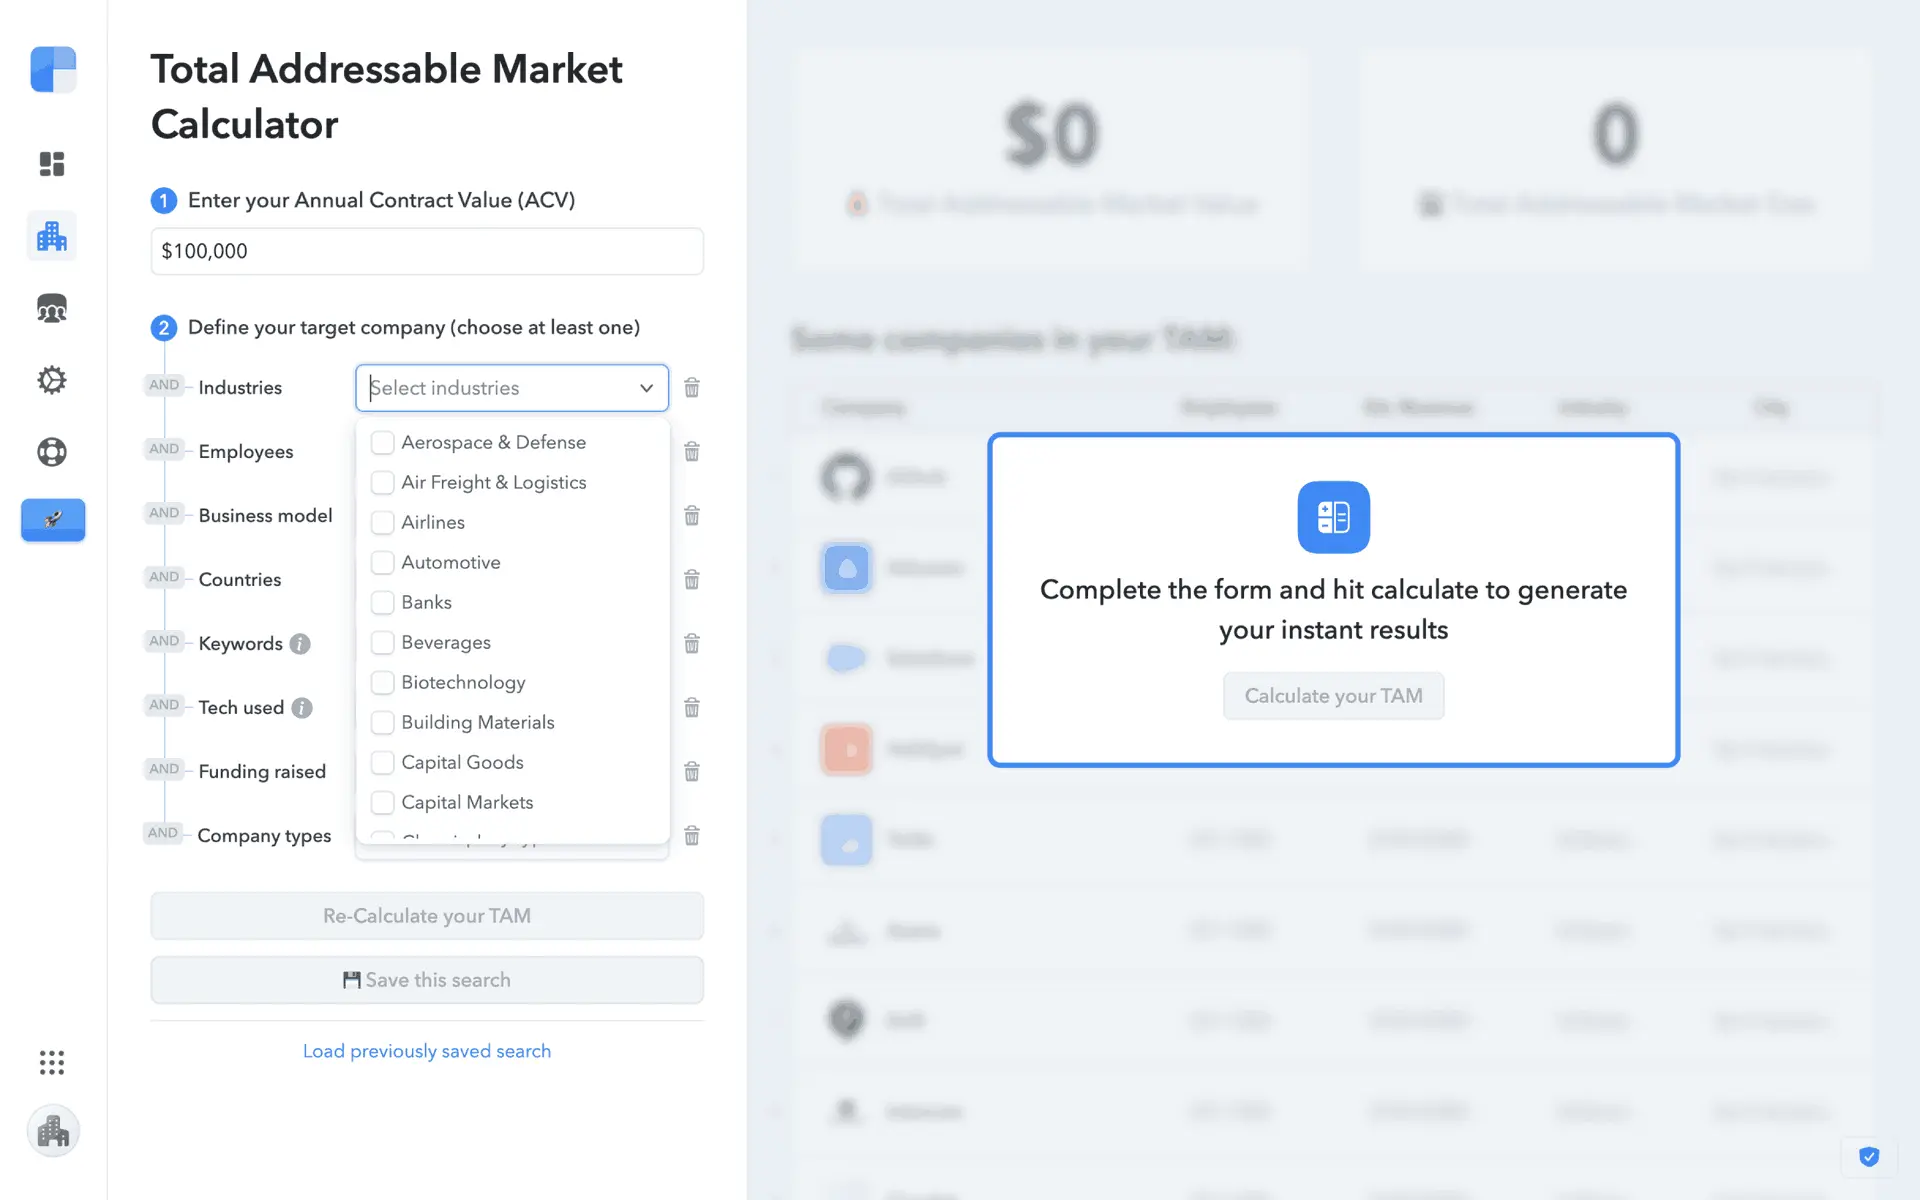This screenshot has width=1920, height=1200.
Task: Click Calculate your TAM button
Action: (x=1333, y=696)
